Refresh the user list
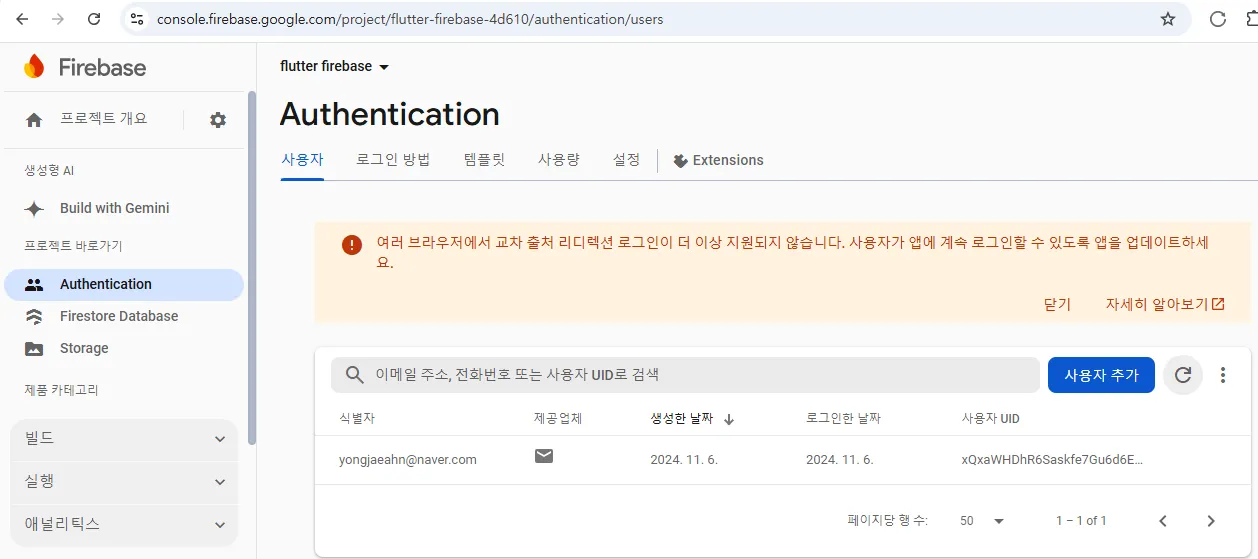 point(1183,375)
